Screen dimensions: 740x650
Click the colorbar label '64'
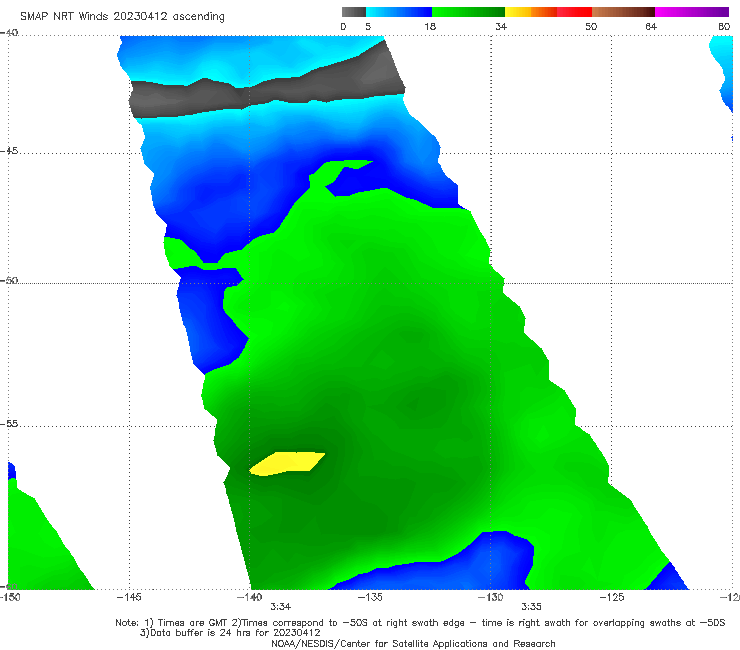pos(651,26)
